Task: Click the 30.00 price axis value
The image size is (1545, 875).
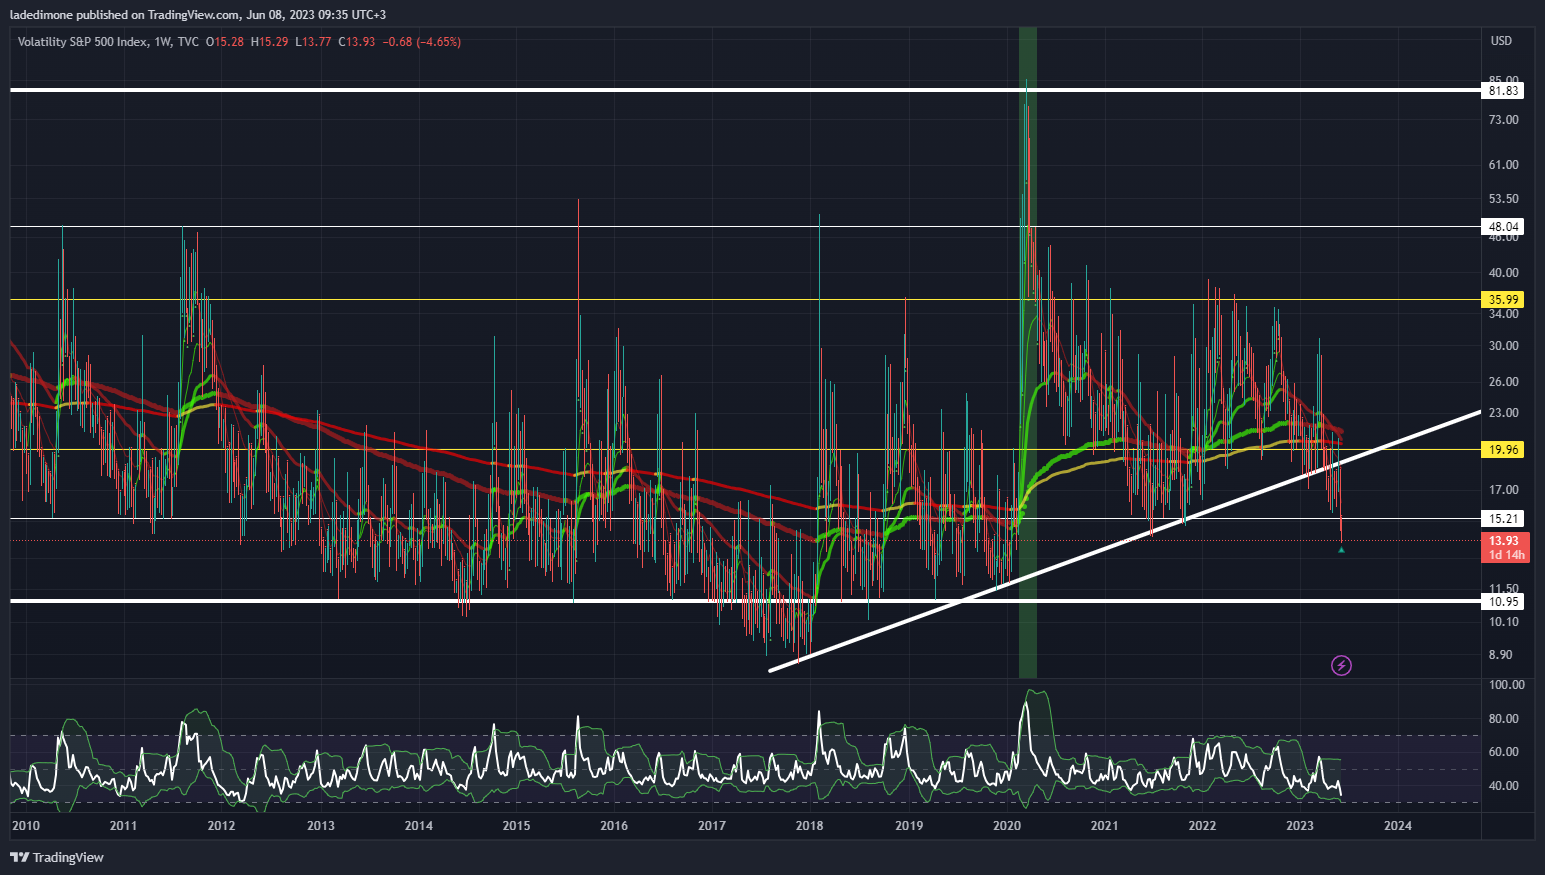Action: click(1503, 346)
